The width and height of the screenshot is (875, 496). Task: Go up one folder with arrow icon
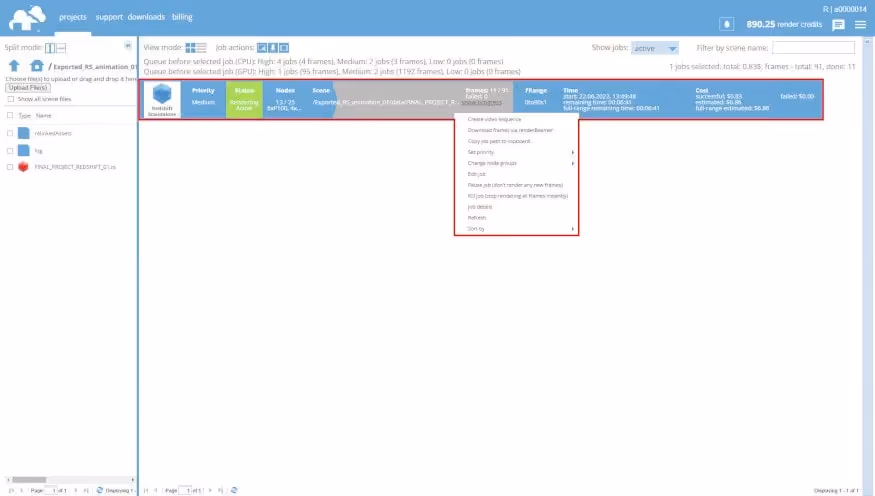pyautogui.click(x=15, y=66)
